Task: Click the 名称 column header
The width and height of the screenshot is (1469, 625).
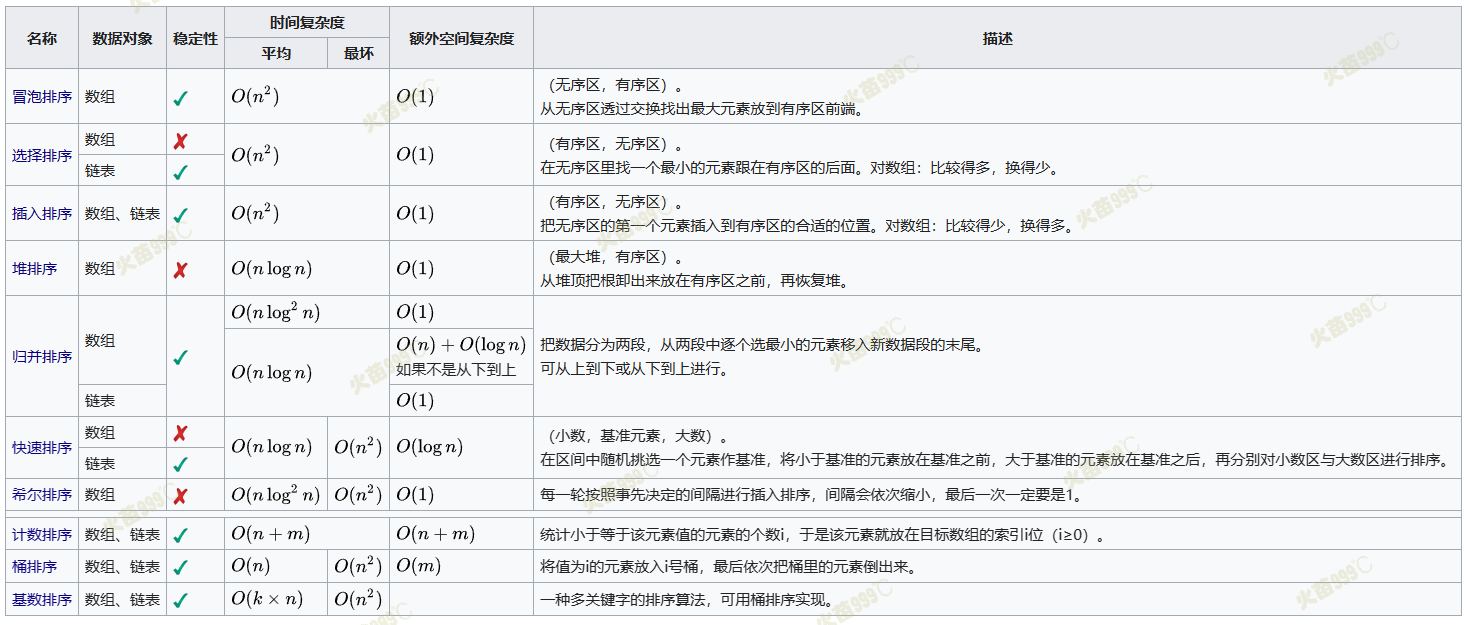Action: 42,38
